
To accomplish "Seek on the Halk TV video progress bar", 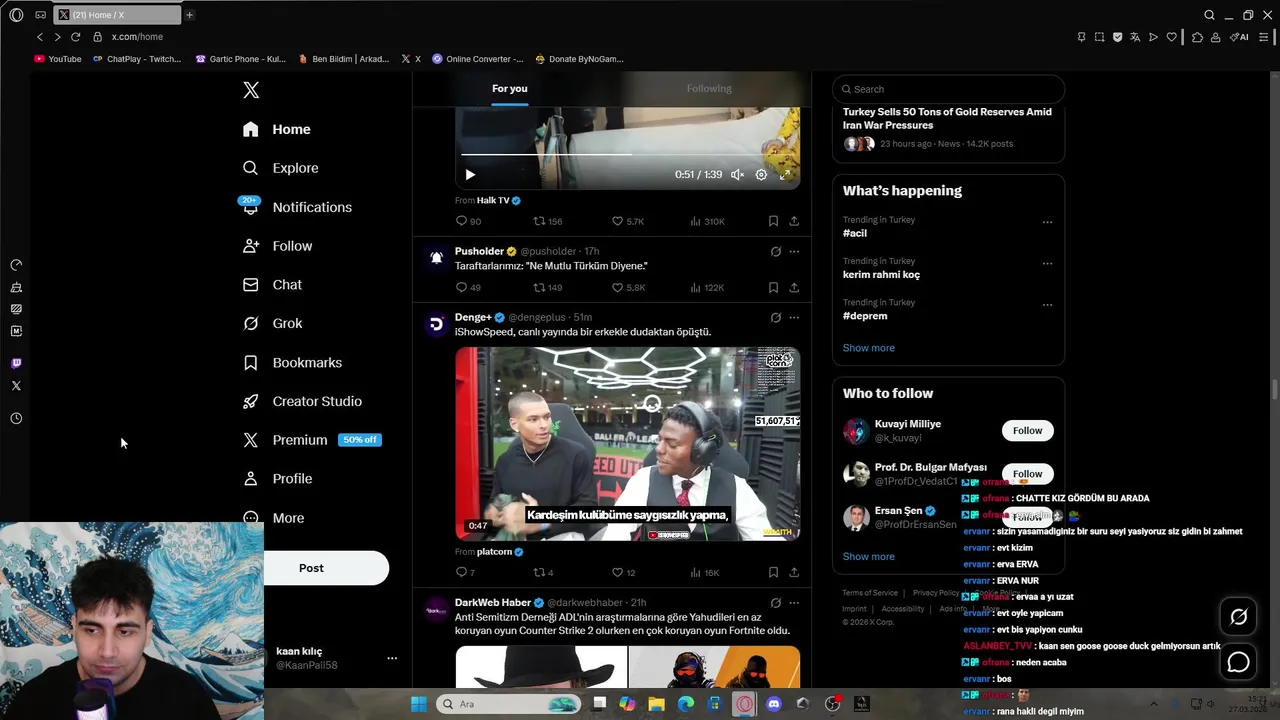I will [x=627, y=155].
